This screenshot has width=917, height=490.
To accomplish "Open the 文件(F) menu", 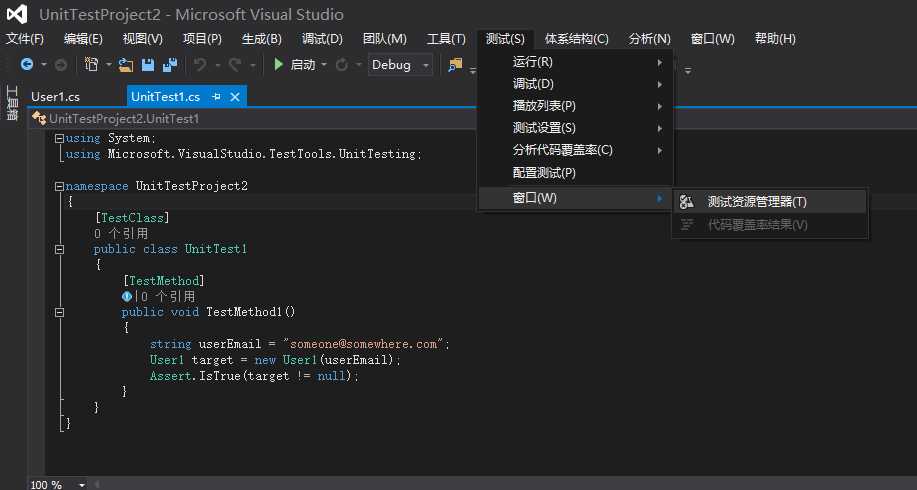I will click(25, 39).
